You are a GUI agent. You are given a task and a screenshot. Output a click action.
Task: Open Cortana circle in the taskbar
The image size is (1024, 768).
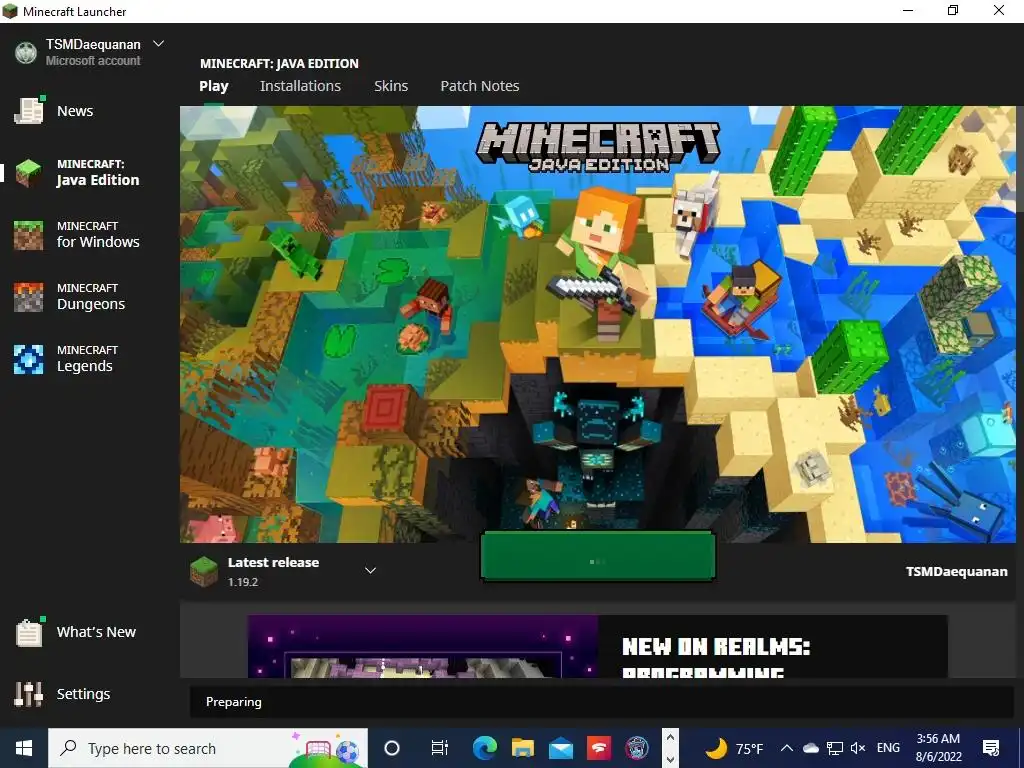(x=392, y=748)
